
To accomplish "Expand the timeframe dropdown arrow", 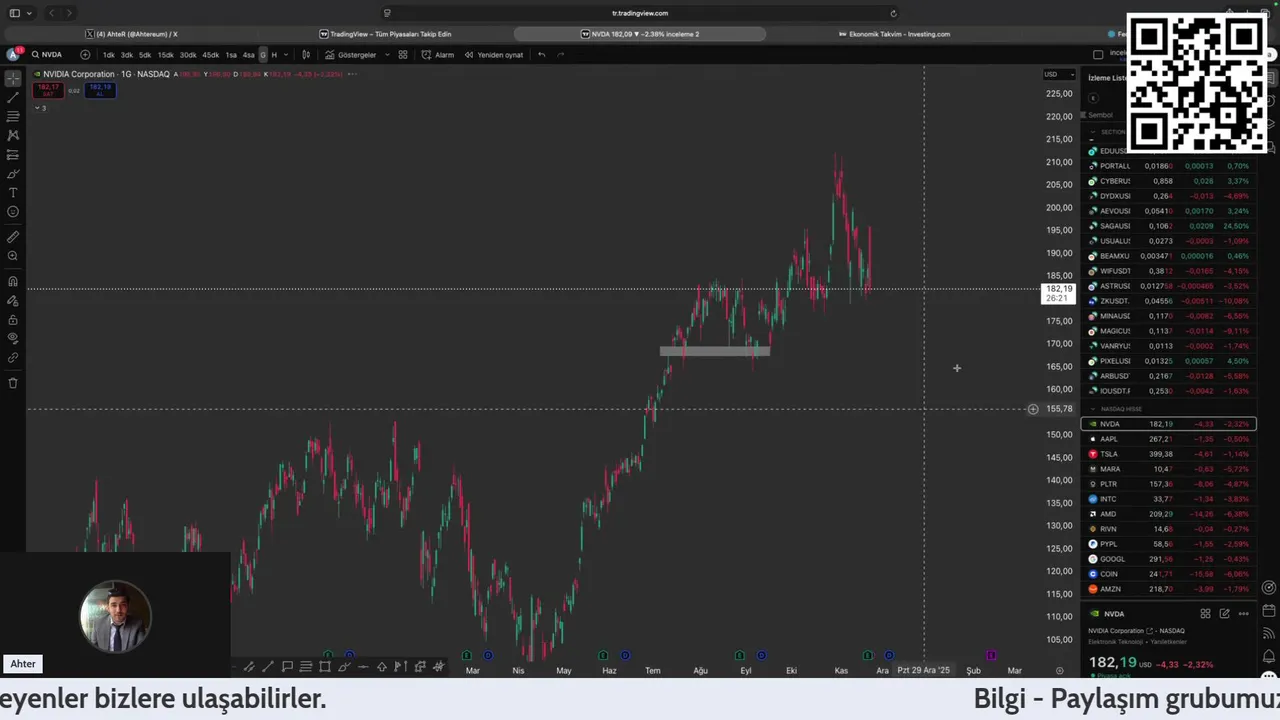I will click(288, 55).
